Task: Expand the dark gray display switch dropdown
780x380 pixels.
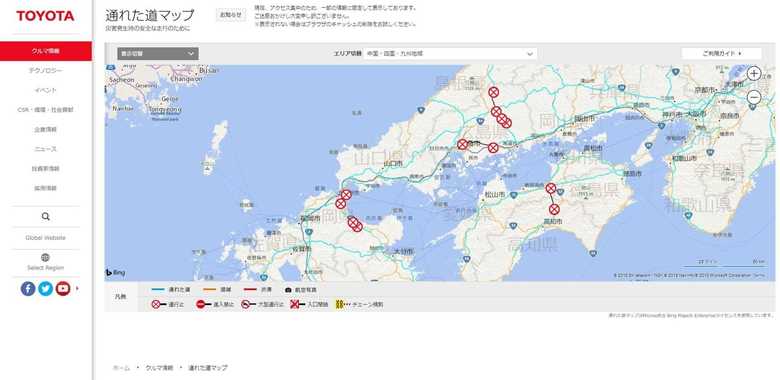Action: (158, 54)
